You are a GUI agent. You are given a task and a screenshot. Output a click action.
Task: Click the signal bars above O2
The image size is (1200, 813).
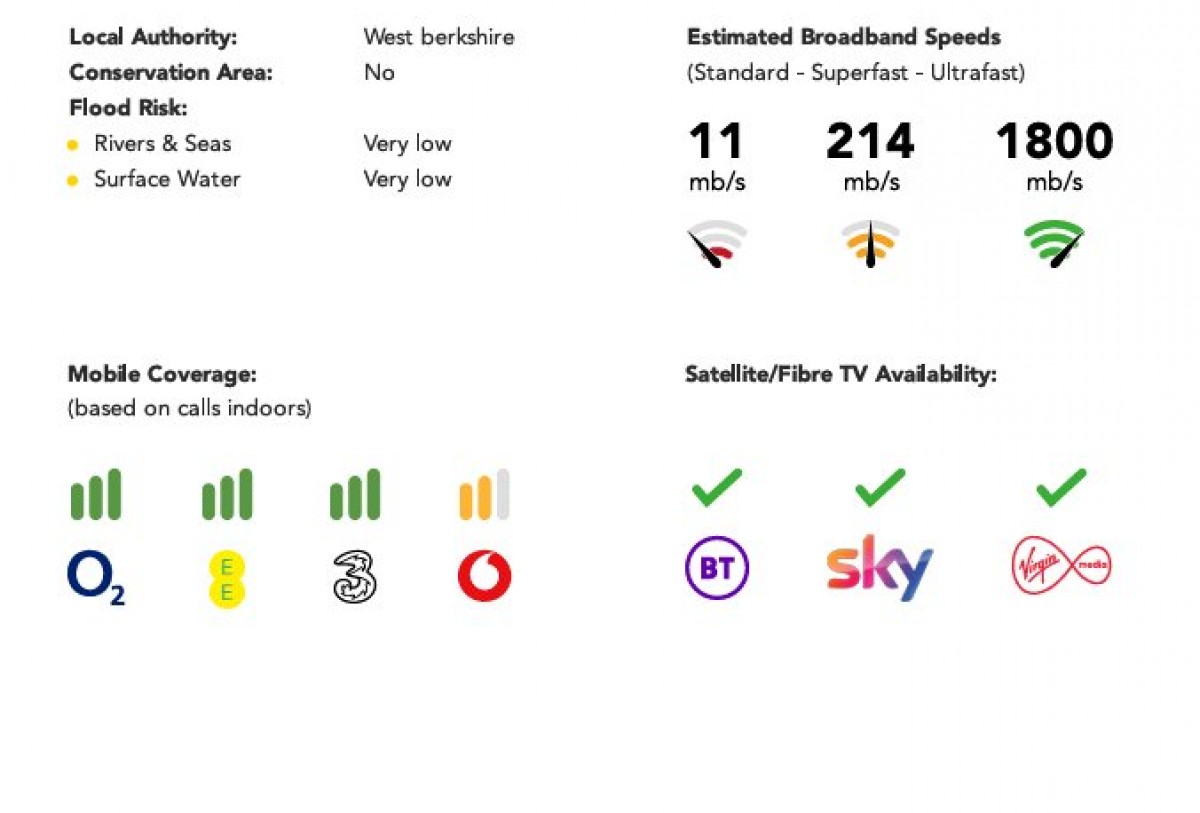pyautogui.click(x=96, y=494)
